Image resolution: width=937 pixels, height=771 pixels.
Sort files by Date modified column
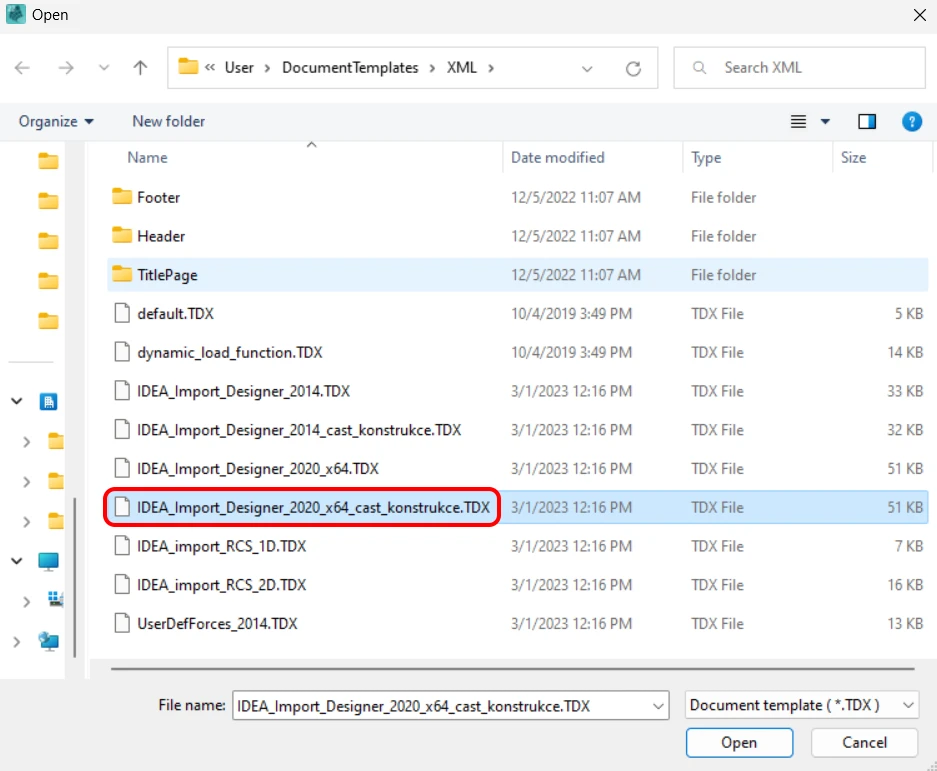[558, 158]
